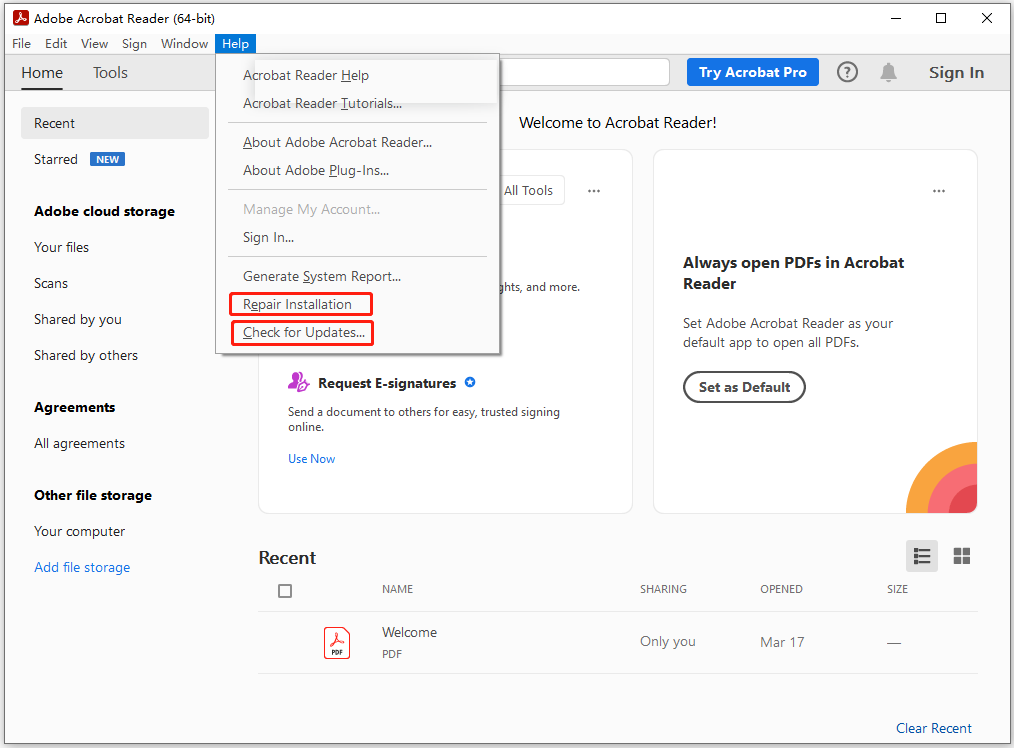Choose Sign In... from Help menu
The image size is (1014, 748).
coord(268,237)
